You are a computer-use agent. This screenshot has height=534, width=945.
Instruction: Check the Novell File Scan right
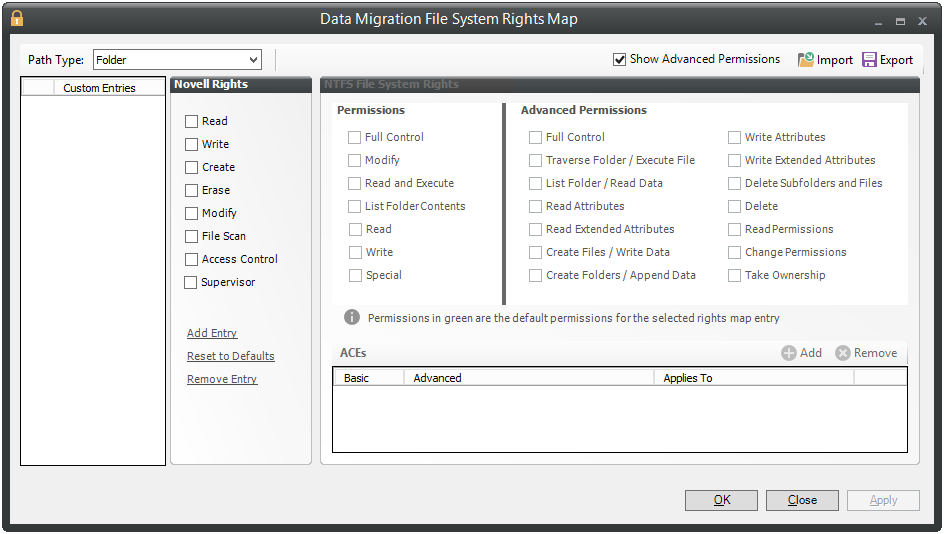(x=191, y=237)
